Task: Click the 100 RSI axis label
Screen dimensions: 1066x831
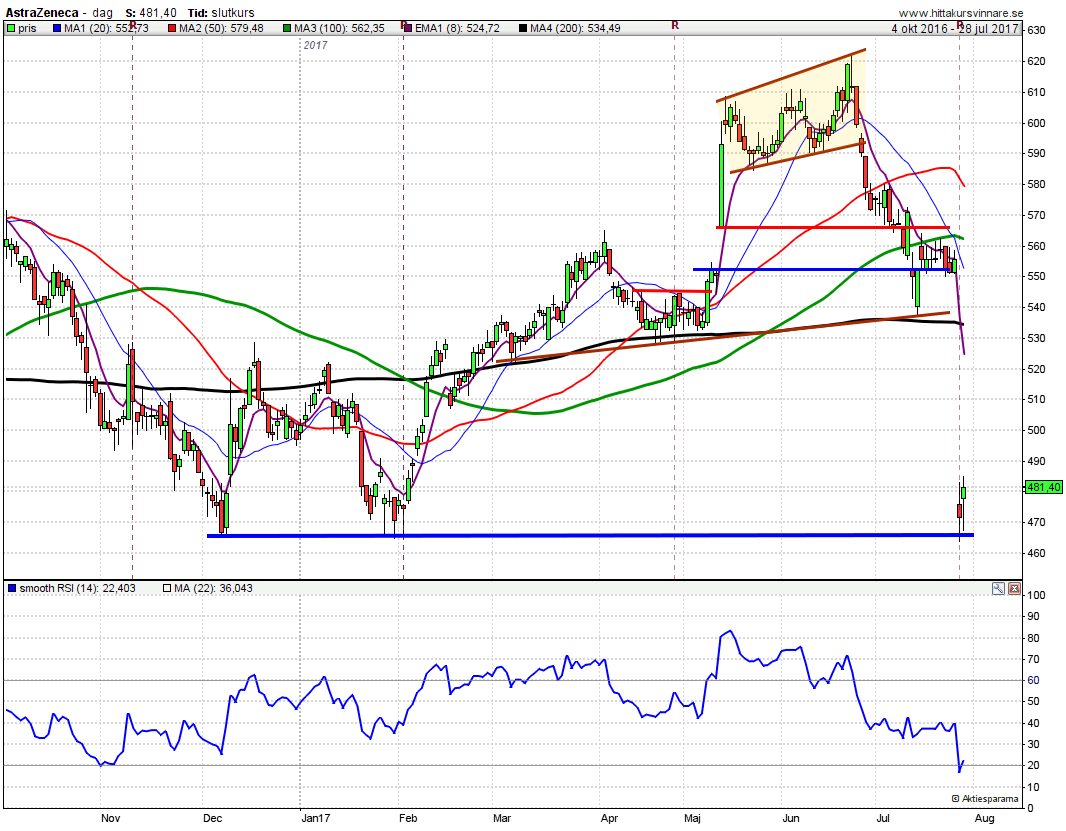Action: click(1036, 595)
